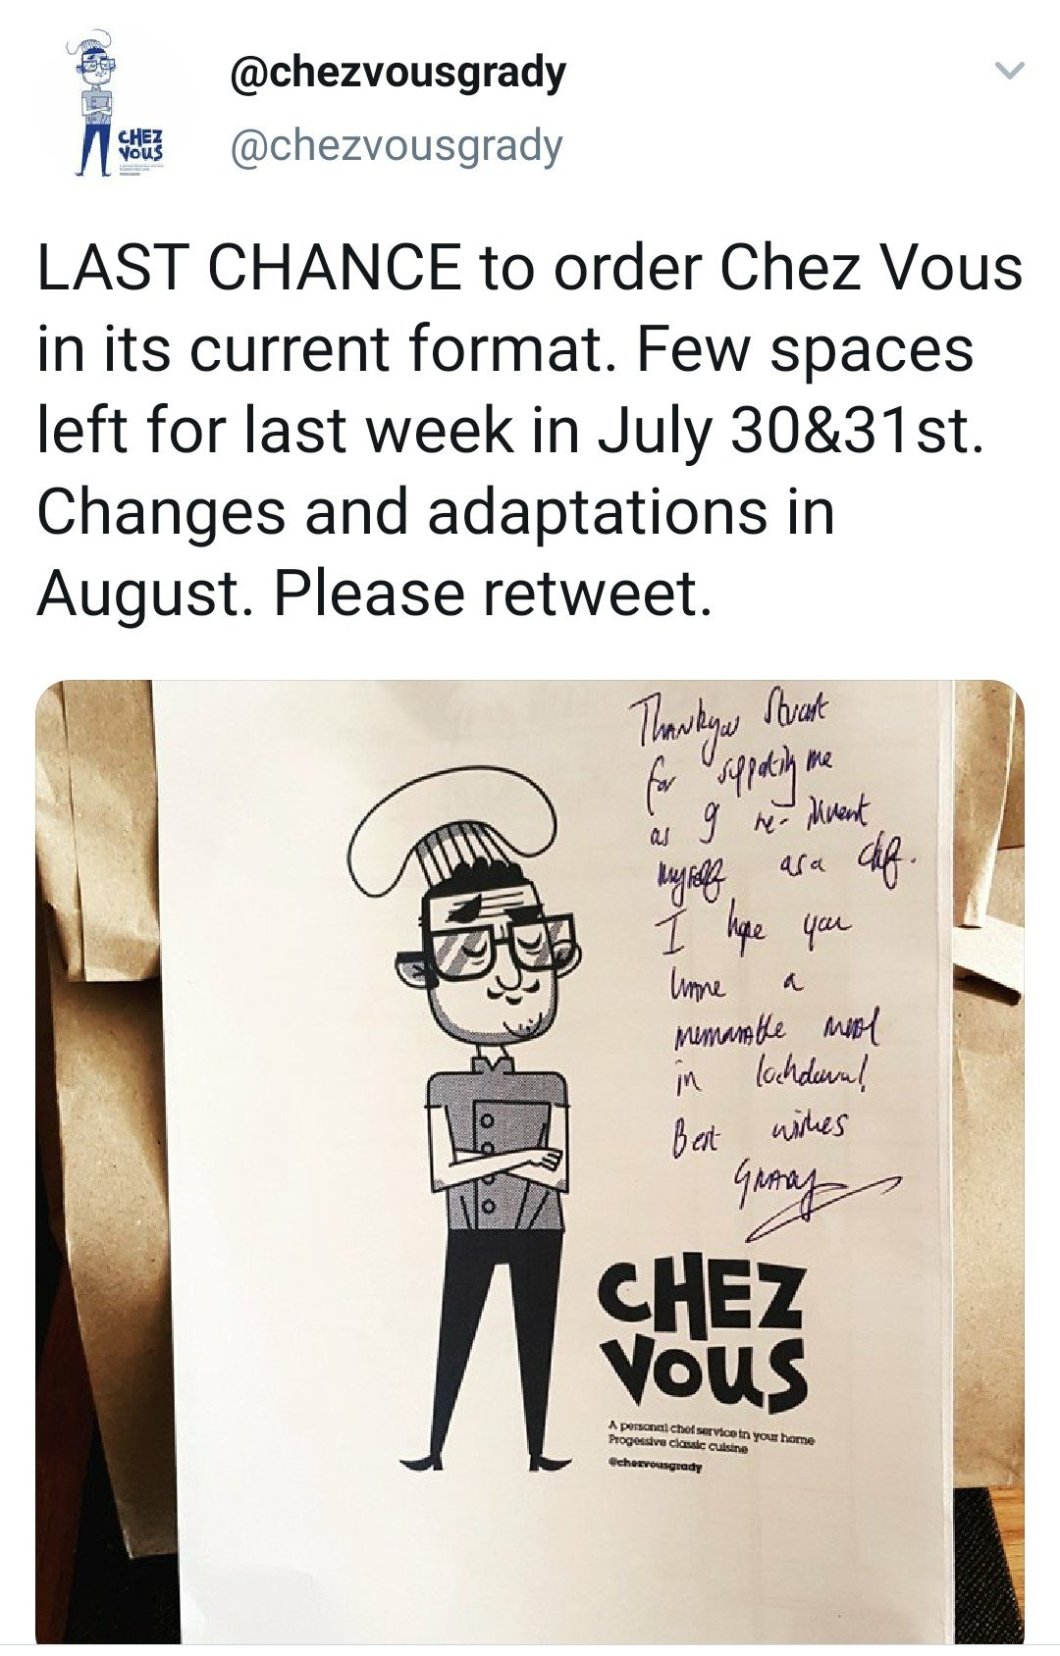Open the bold @chezvousgrady display name
Viewport: 1060px width, 1656px height.
pos(398,73)
